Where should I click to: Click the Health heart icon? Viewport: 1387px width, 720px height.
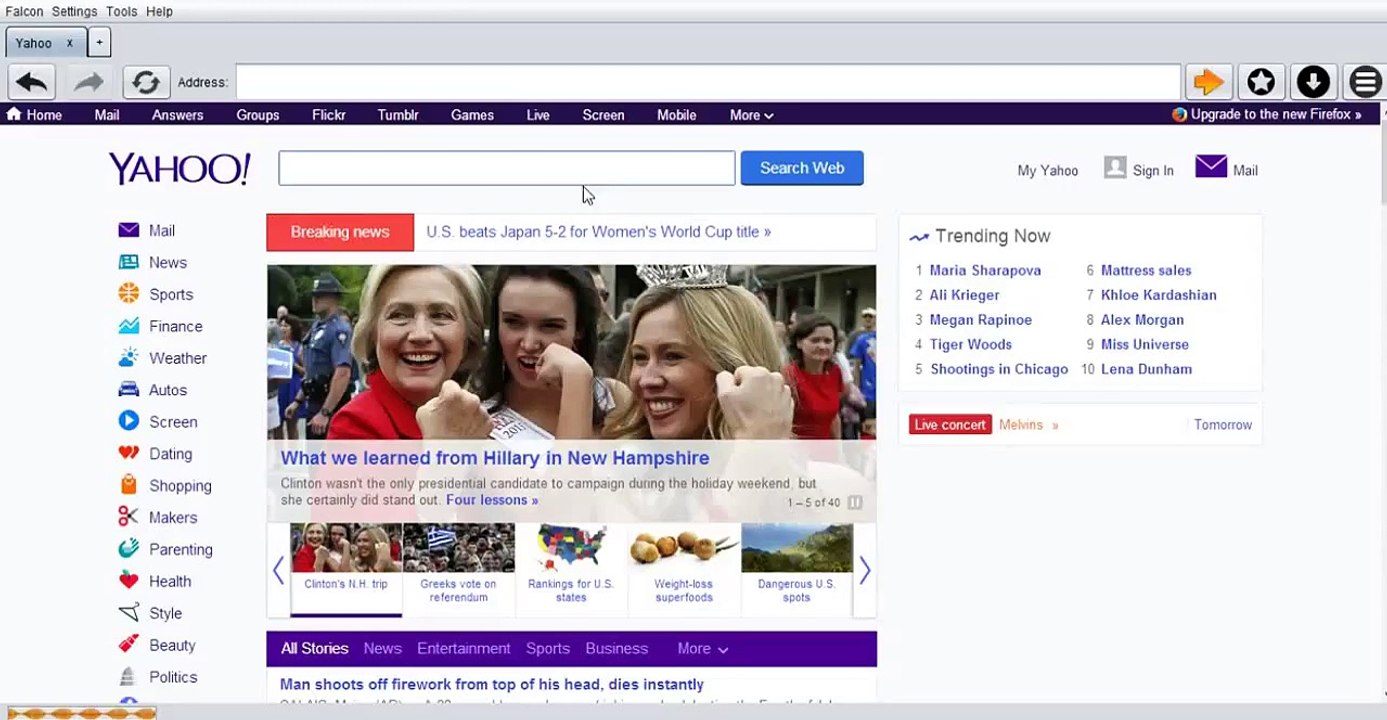128,581
